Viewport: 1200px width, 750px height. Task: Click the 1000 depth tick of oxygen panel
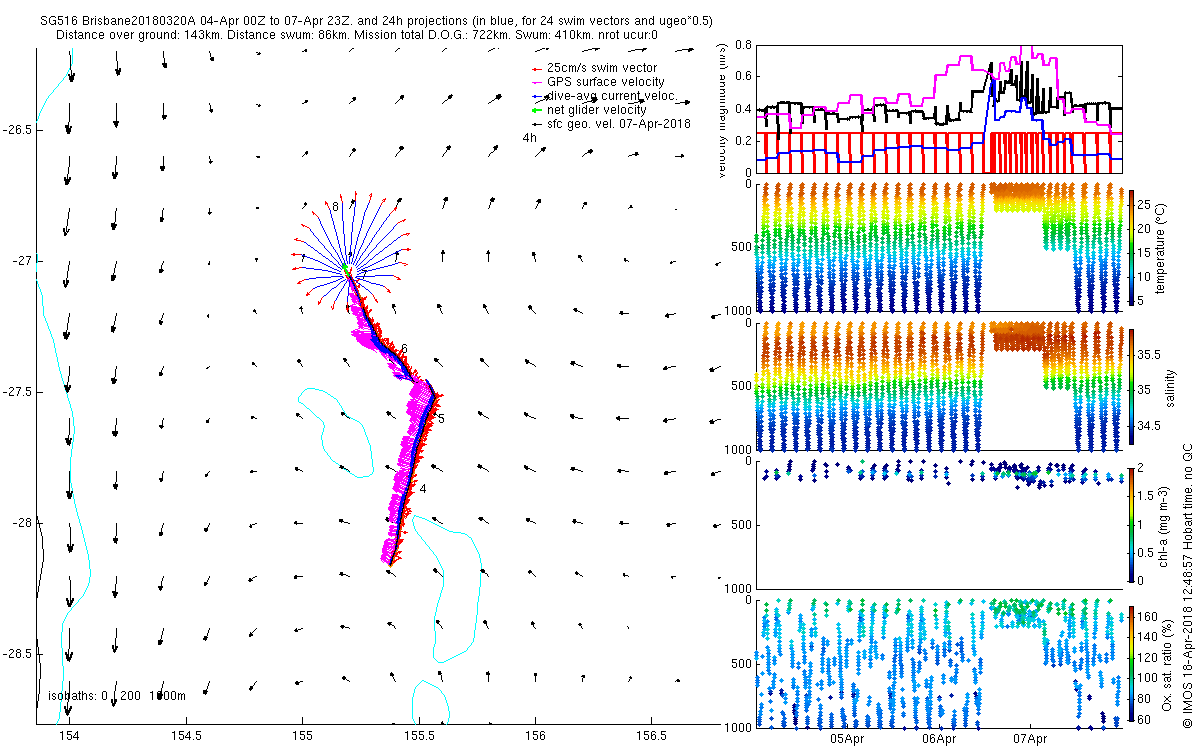click(x=738, y=728)
